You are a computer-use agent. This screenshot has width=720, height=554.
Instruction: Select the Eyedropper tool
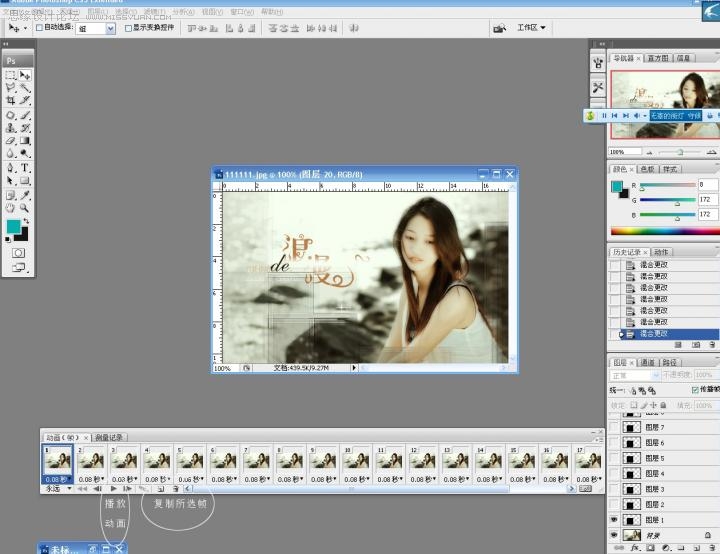coord(25,195)
